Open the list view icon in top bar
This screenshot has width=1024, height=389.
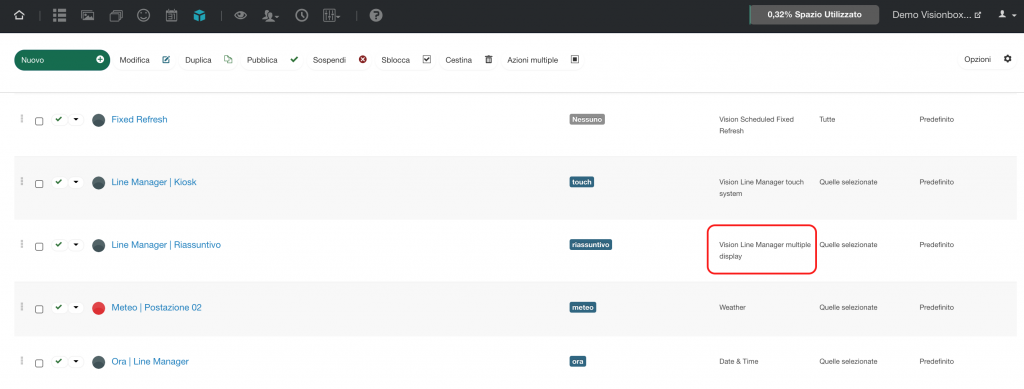59,16
